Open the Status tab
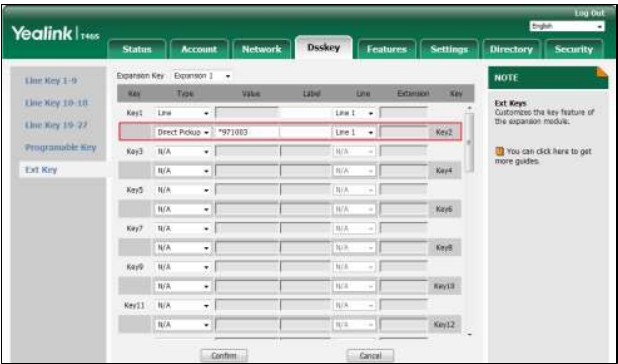This screenshot has width=618, height=364. [137, 49]
